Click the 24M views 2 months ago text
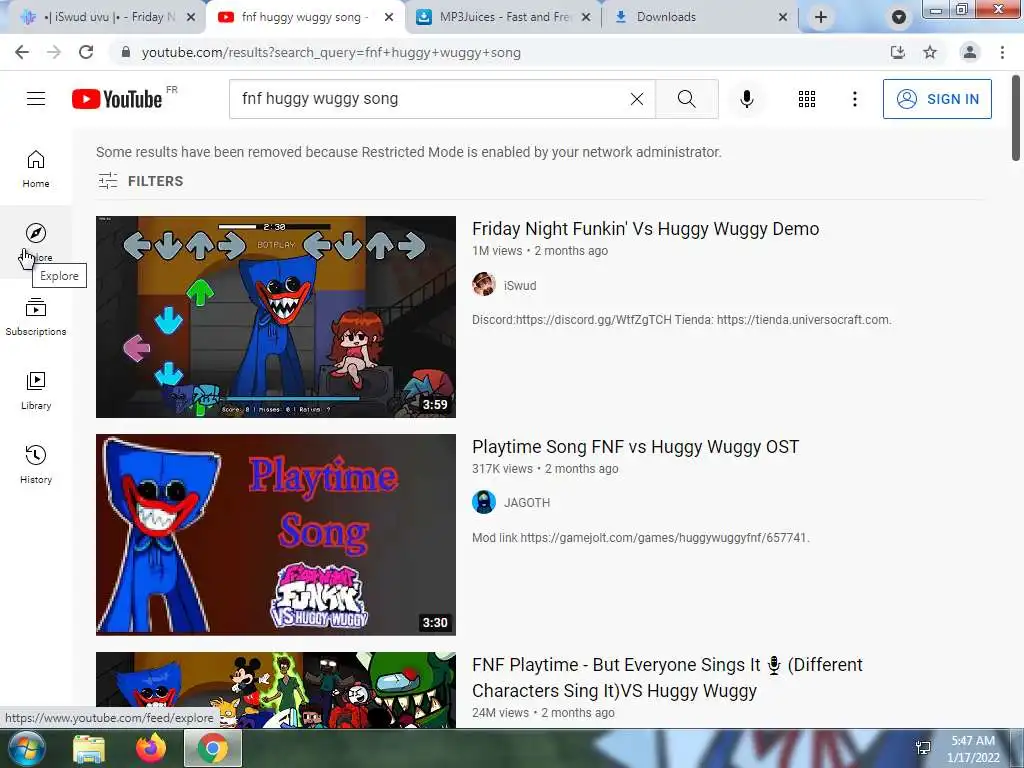 pos(543,712)
